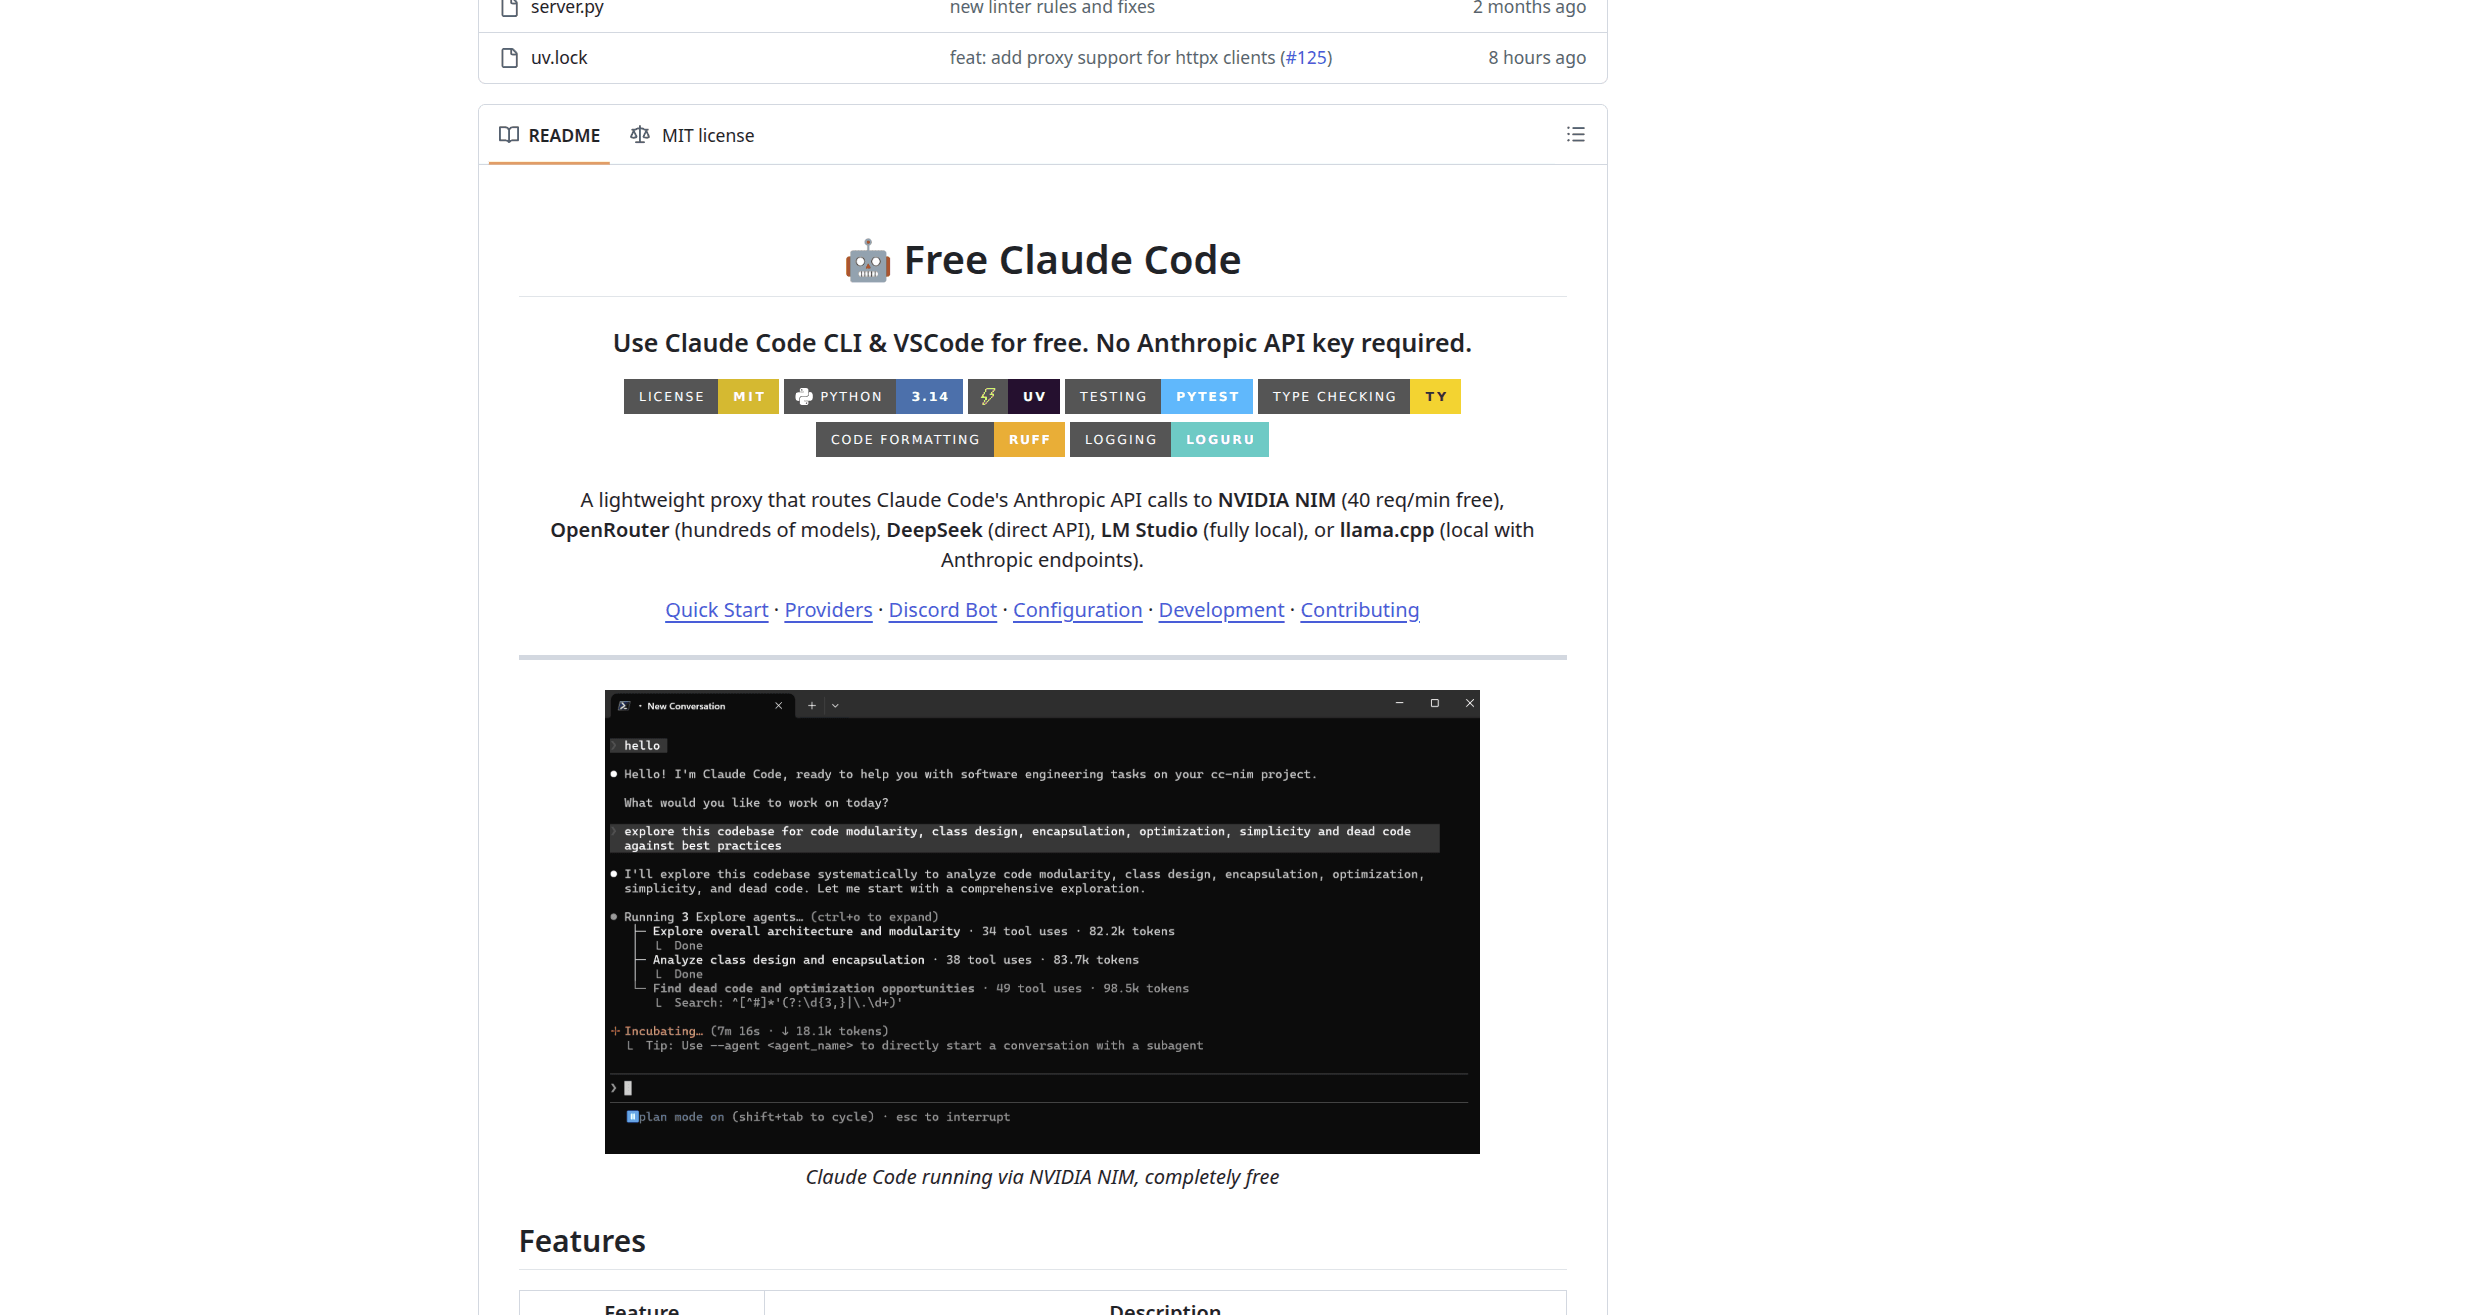Jump to the Configuration link
Viewport: 2468px width, 1315px height.
[x=1077, y=610]
